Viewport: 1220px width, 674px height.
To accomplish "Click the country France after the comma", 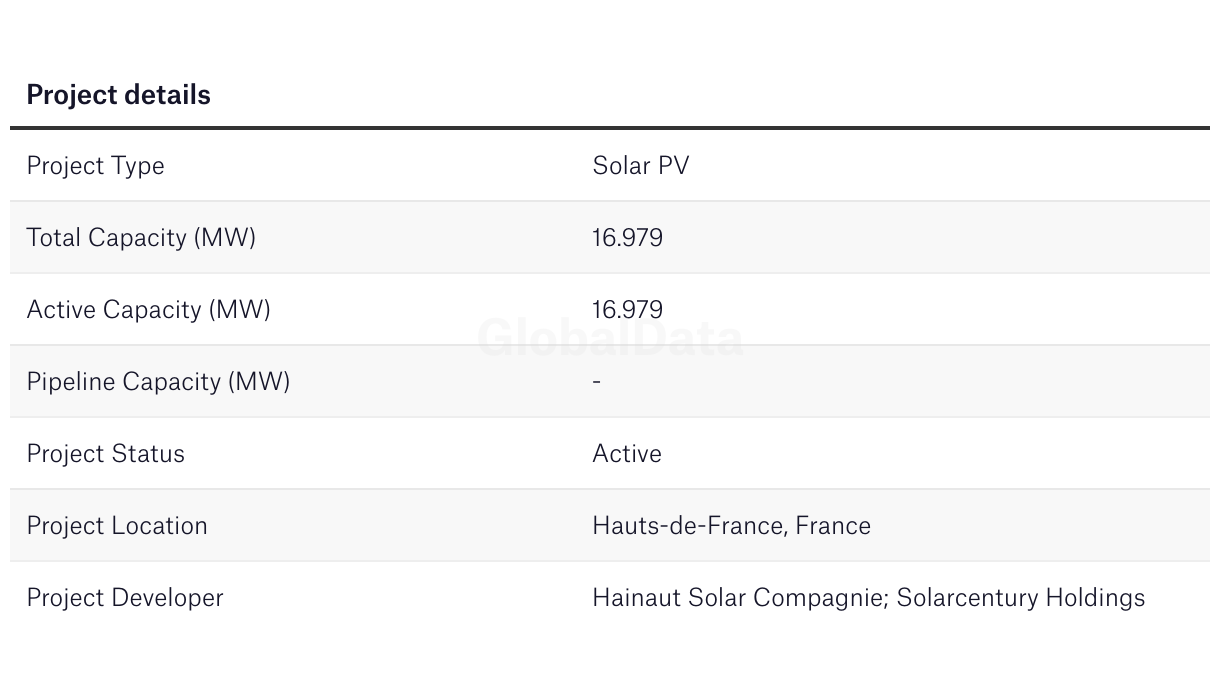I will click(x=833, y=526).
